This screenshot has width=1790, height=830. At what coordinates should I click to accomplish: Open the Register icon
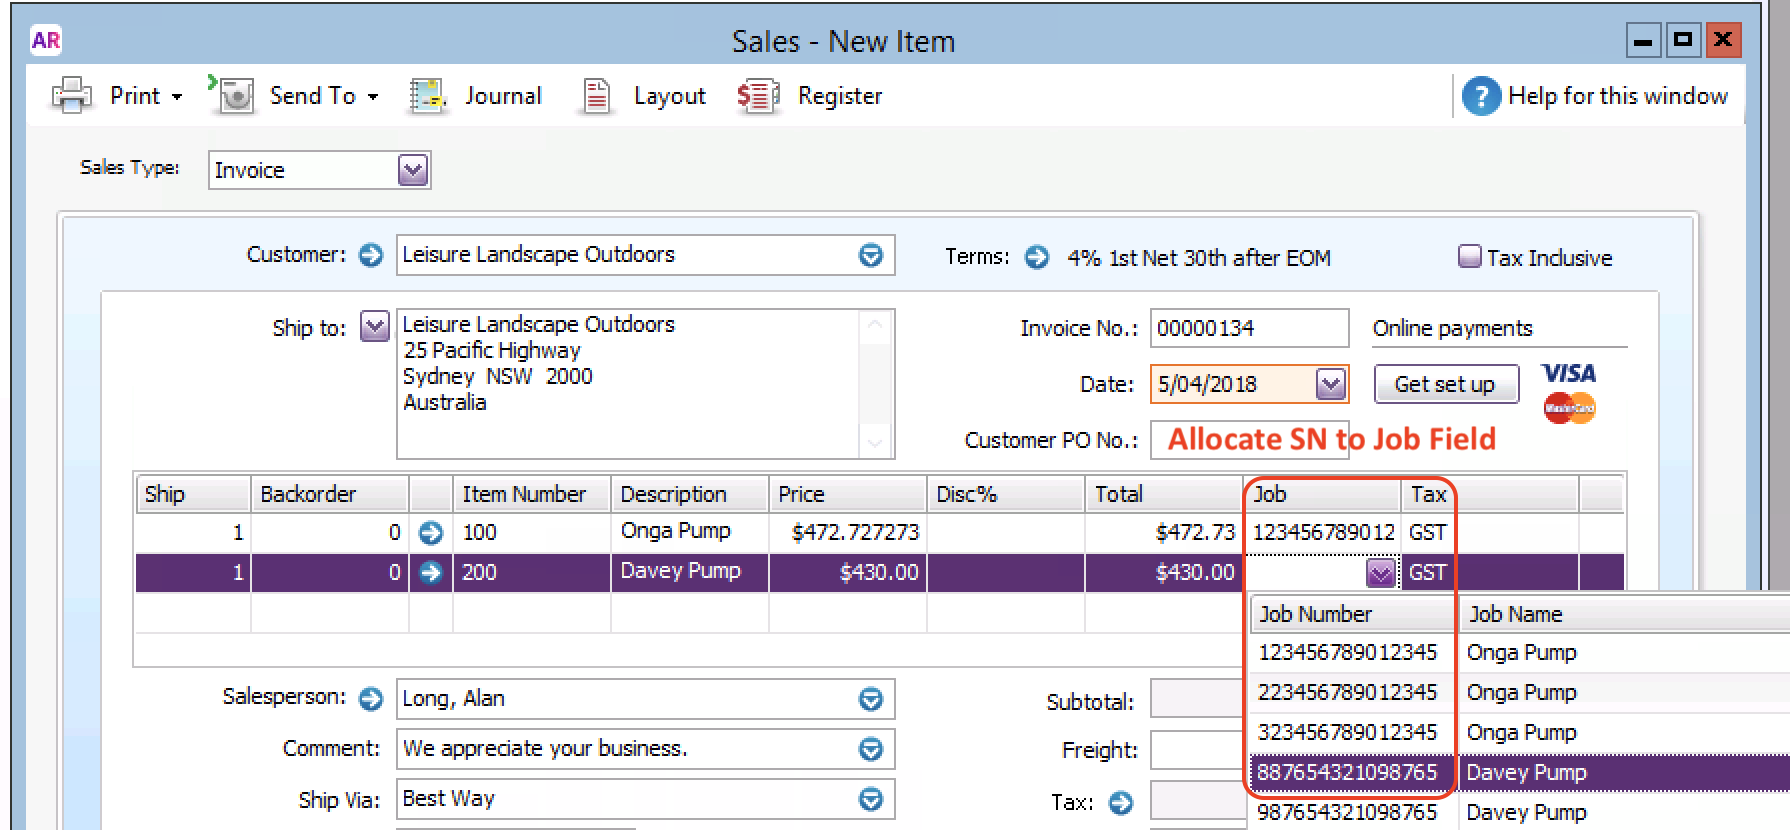coord(757,96)
